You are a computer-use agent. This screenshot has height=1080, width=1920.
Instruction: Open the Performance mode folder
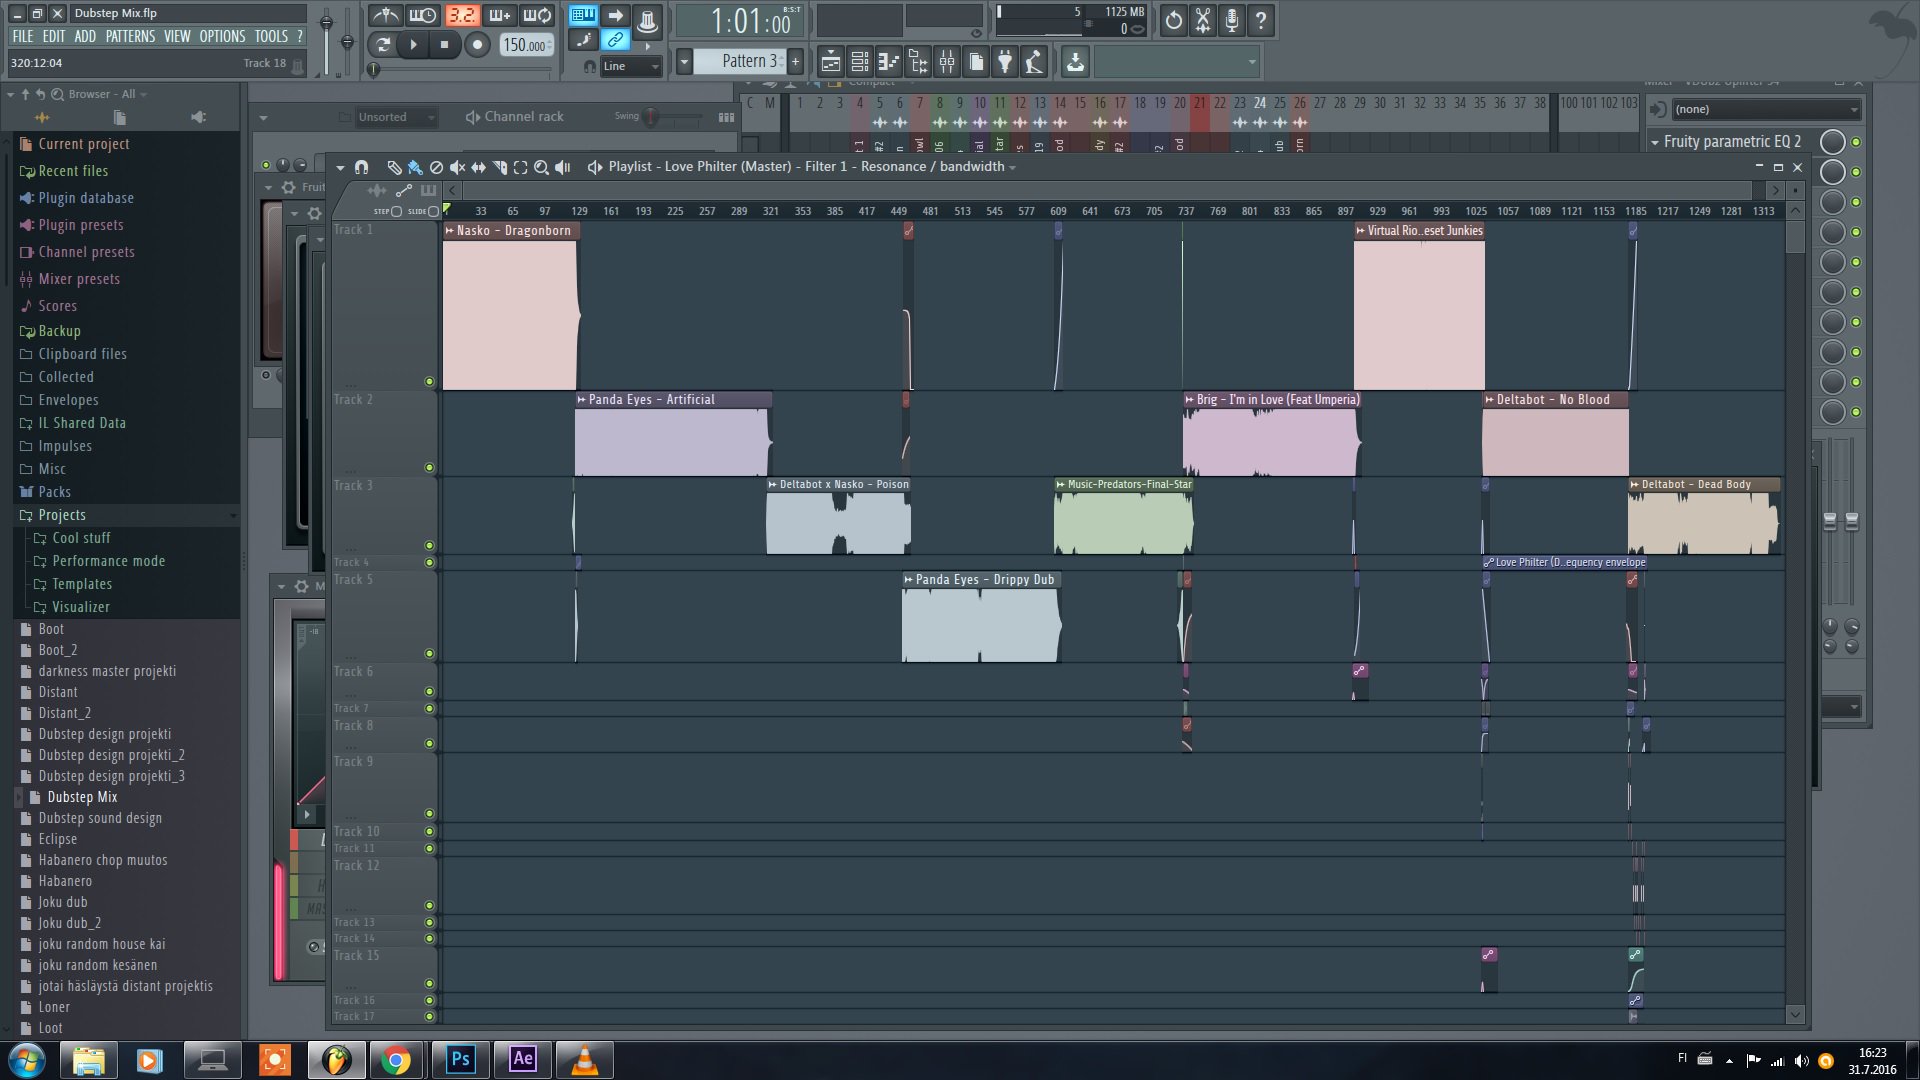click(x=108, y=561)
